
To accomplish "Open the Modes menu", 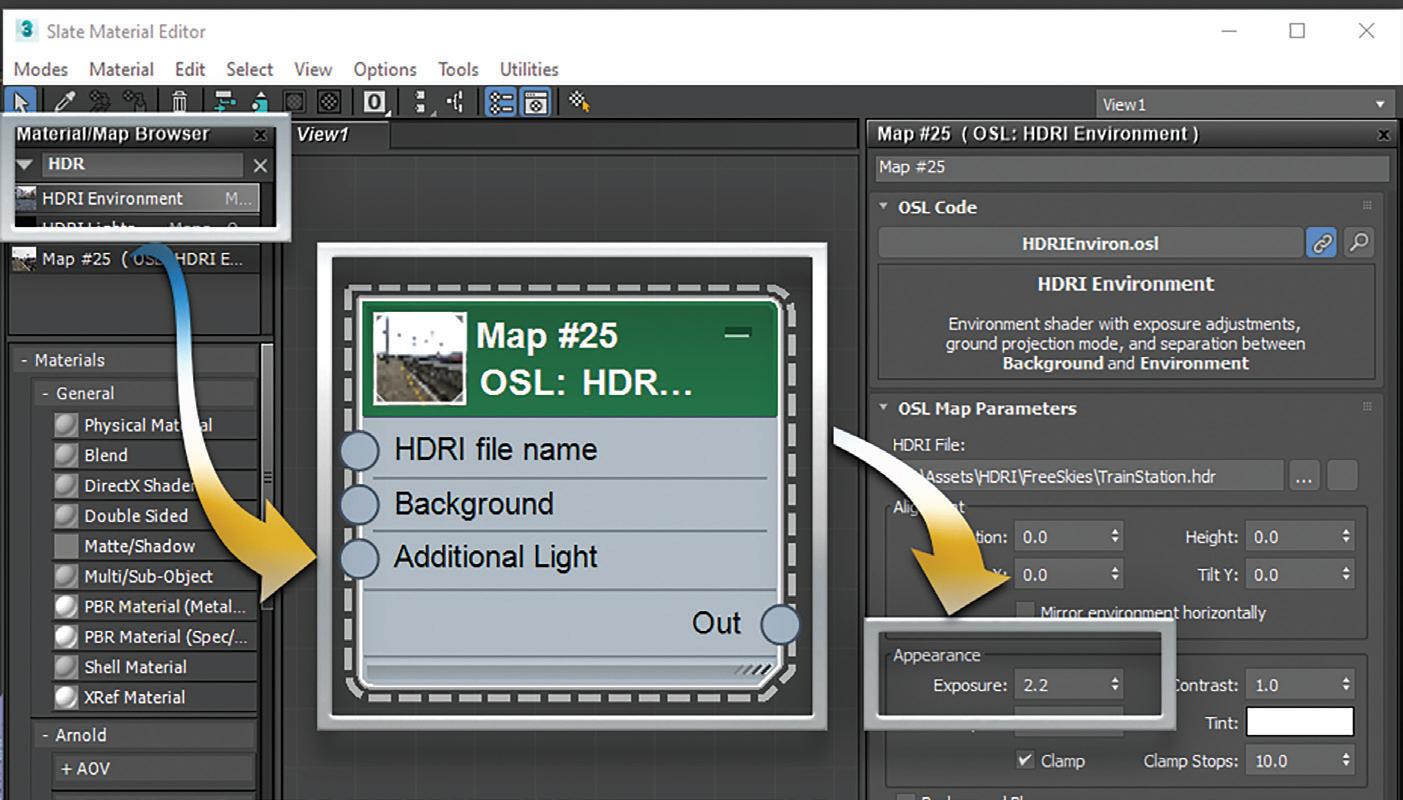I will (41, 69).
